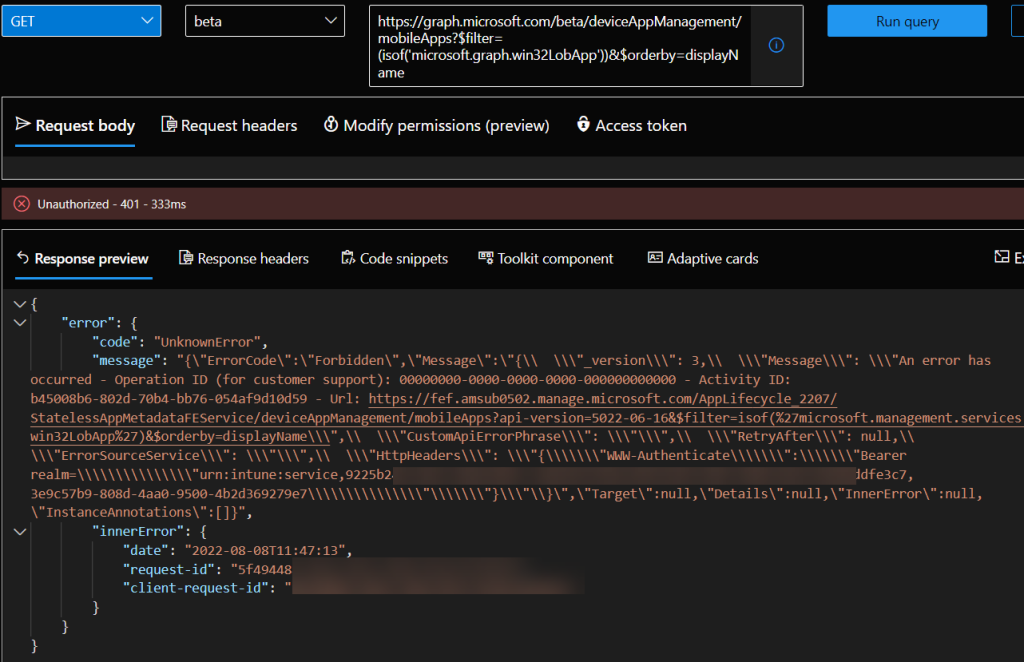Click the Run query button
This screenshot has height=662, width=1024.
point(907,21)
